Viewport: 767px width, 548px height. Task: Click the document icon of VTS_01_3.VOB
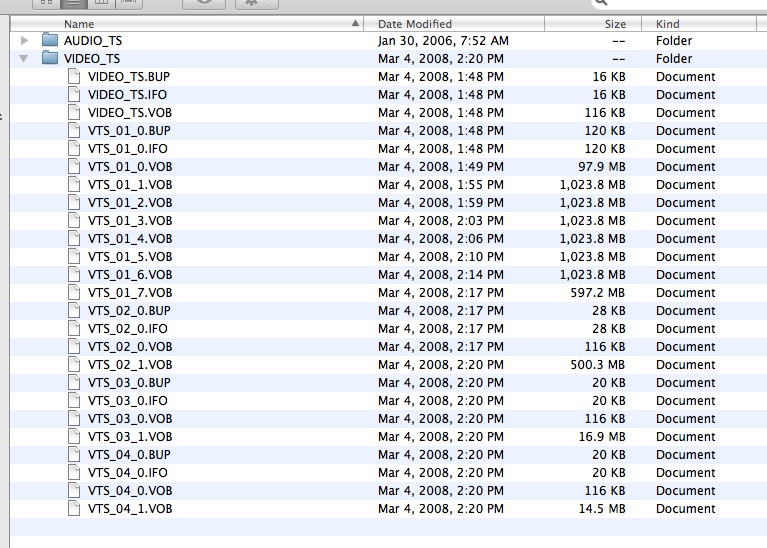coord(74,221)
